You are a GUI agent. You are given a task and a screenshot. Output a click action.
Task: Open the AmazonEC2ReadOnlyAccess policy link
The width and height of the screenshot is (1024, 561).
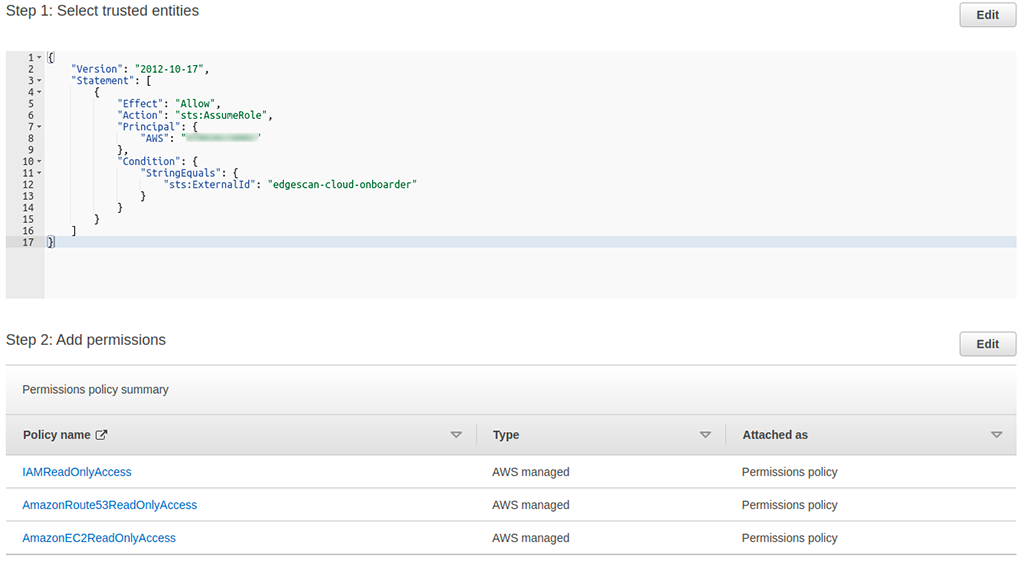(x=99, y=538)
